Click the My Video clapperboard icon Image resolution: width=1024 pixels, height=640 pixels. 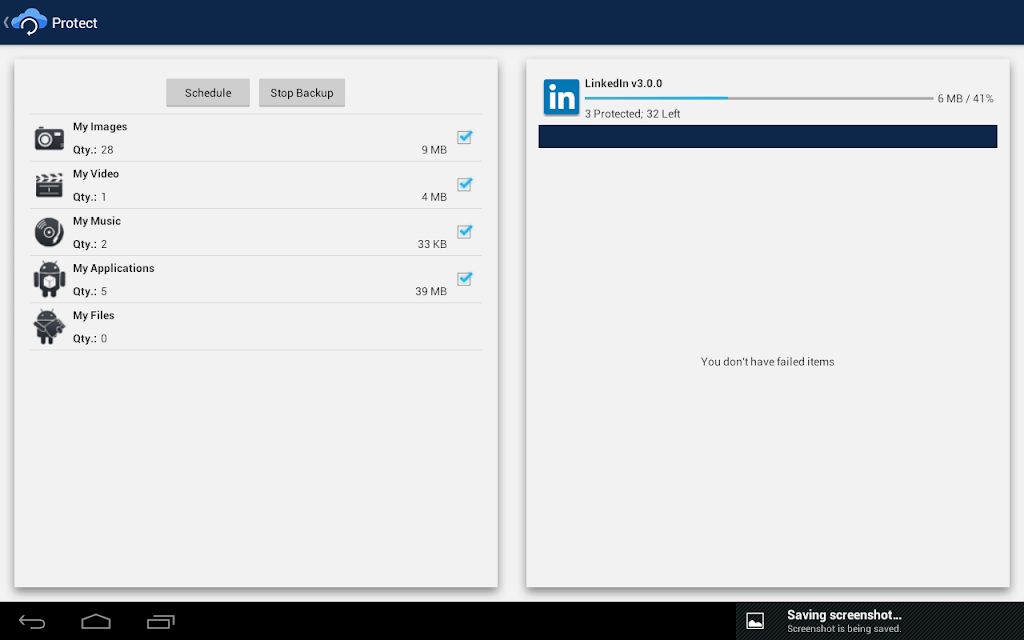coord(49,185)
